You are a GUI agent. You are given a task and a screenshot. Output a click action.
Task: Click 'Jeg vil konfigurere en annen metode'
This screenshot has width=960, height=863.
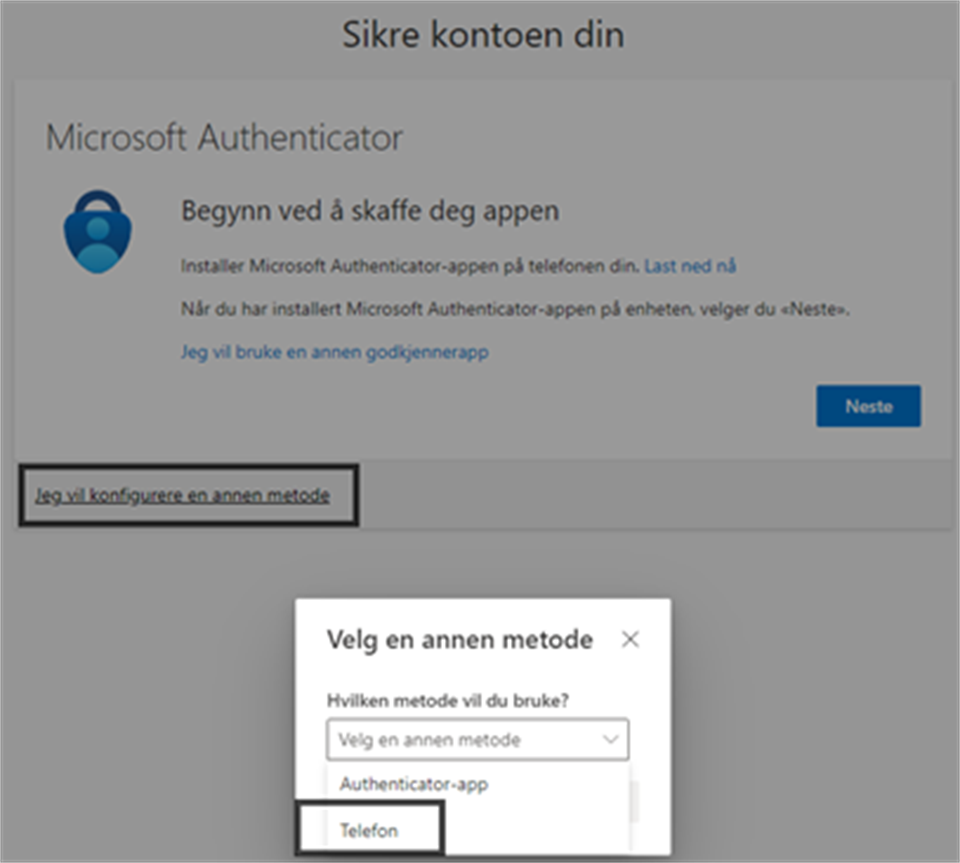click(x=182, y=495)
